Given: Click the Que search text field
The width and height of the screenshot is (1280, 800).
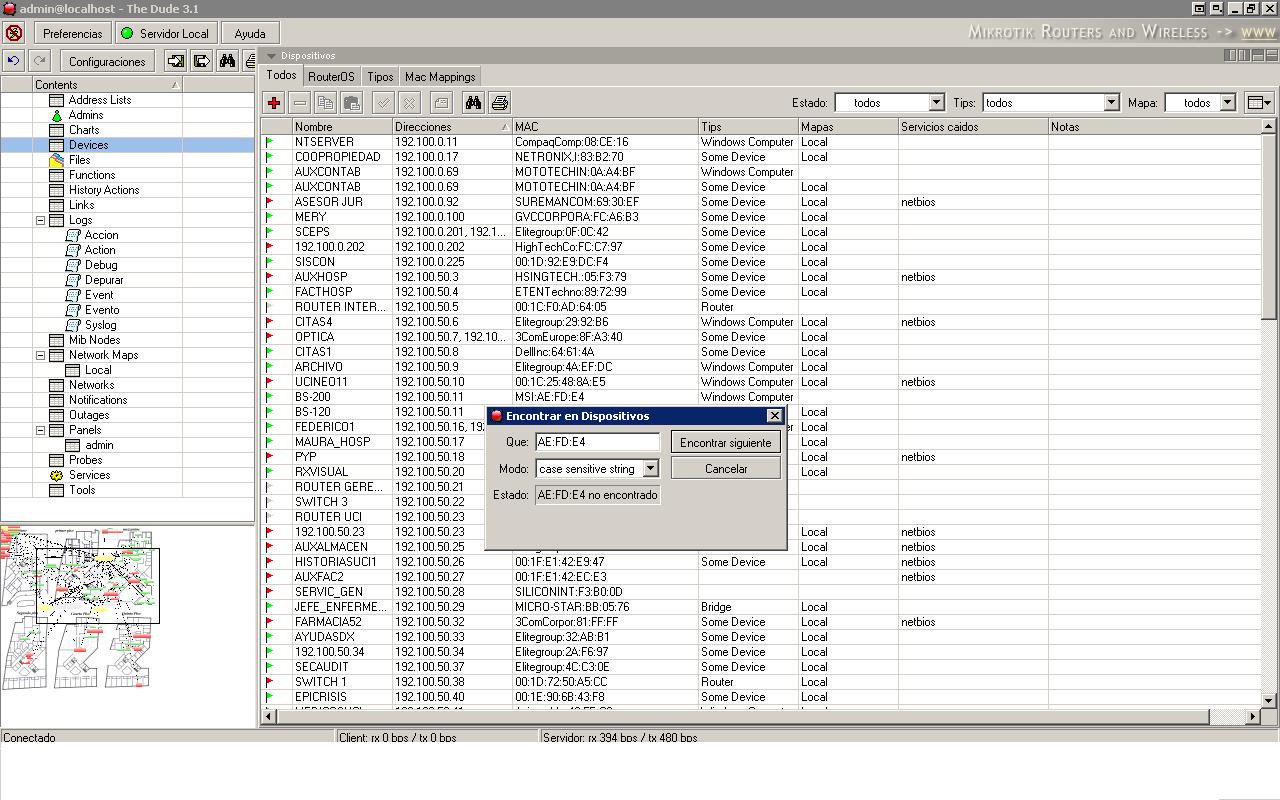Looking at the screenshot, I should click(x=597, y=442).
